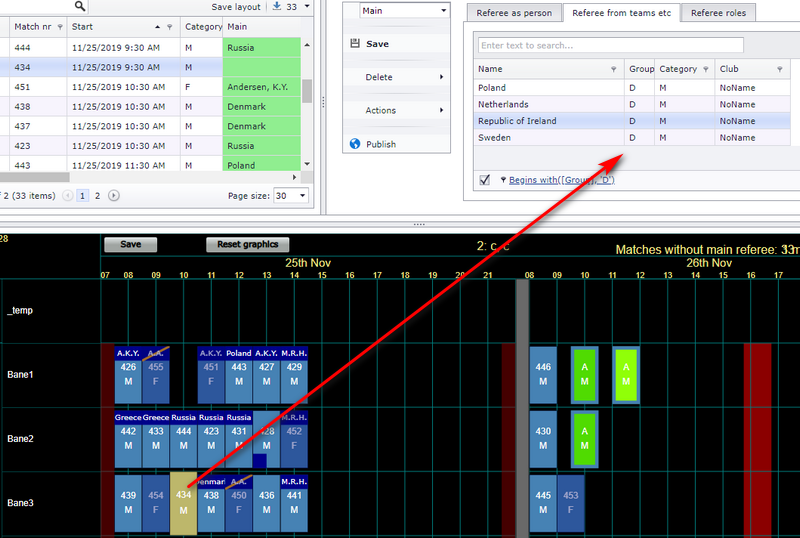This screenshot has width=800, height=538.
Task: Click the Group column header
Action: (x=641, y=69)
